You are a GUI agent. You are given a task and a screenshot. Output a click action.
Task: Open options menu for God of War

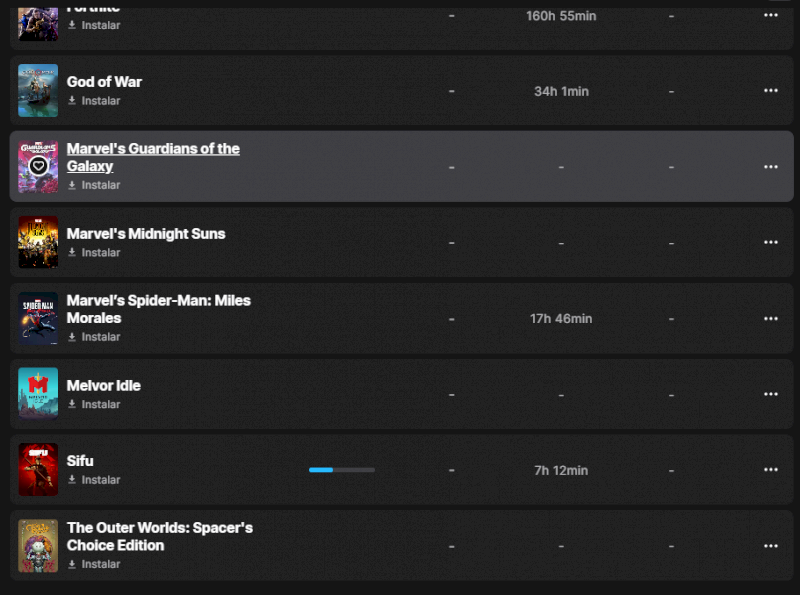[x=770, y=91]
